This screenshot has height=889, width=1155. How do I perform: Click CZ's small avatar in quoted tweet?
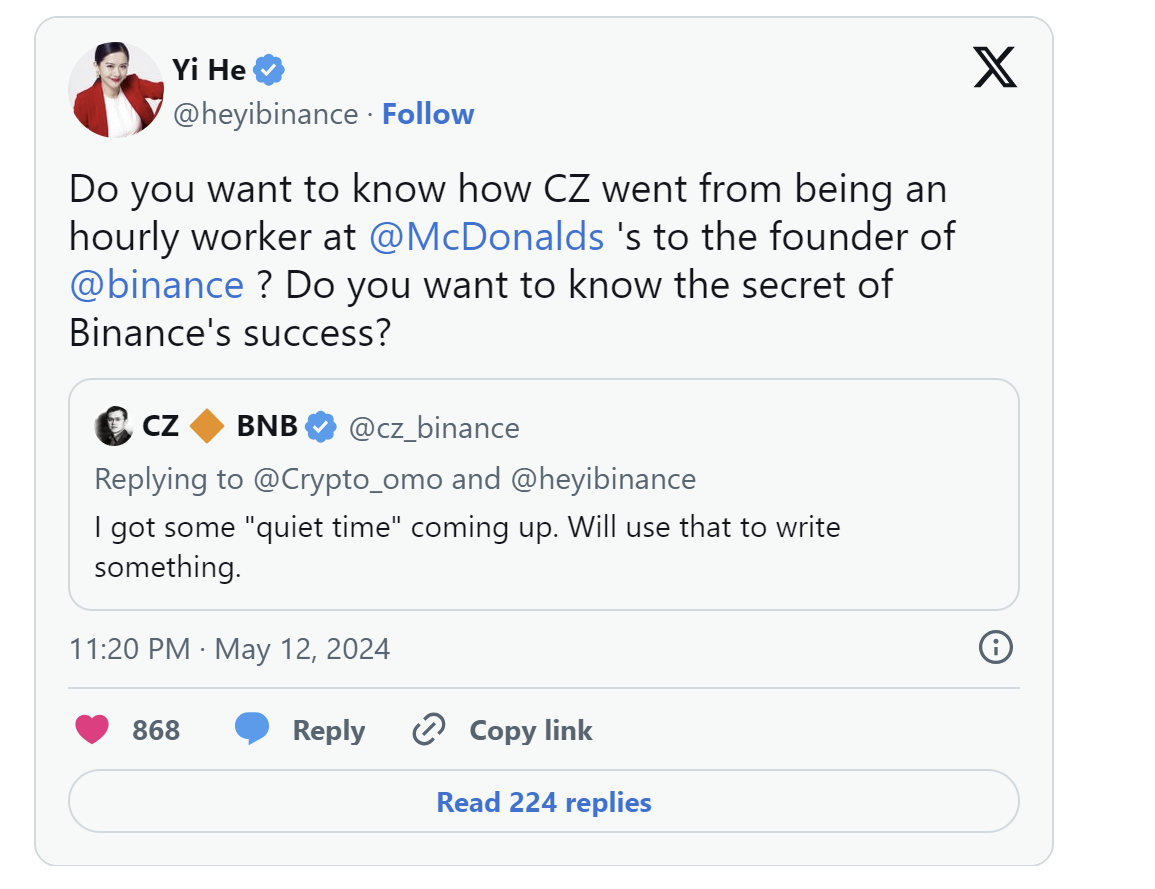point(114,427)
